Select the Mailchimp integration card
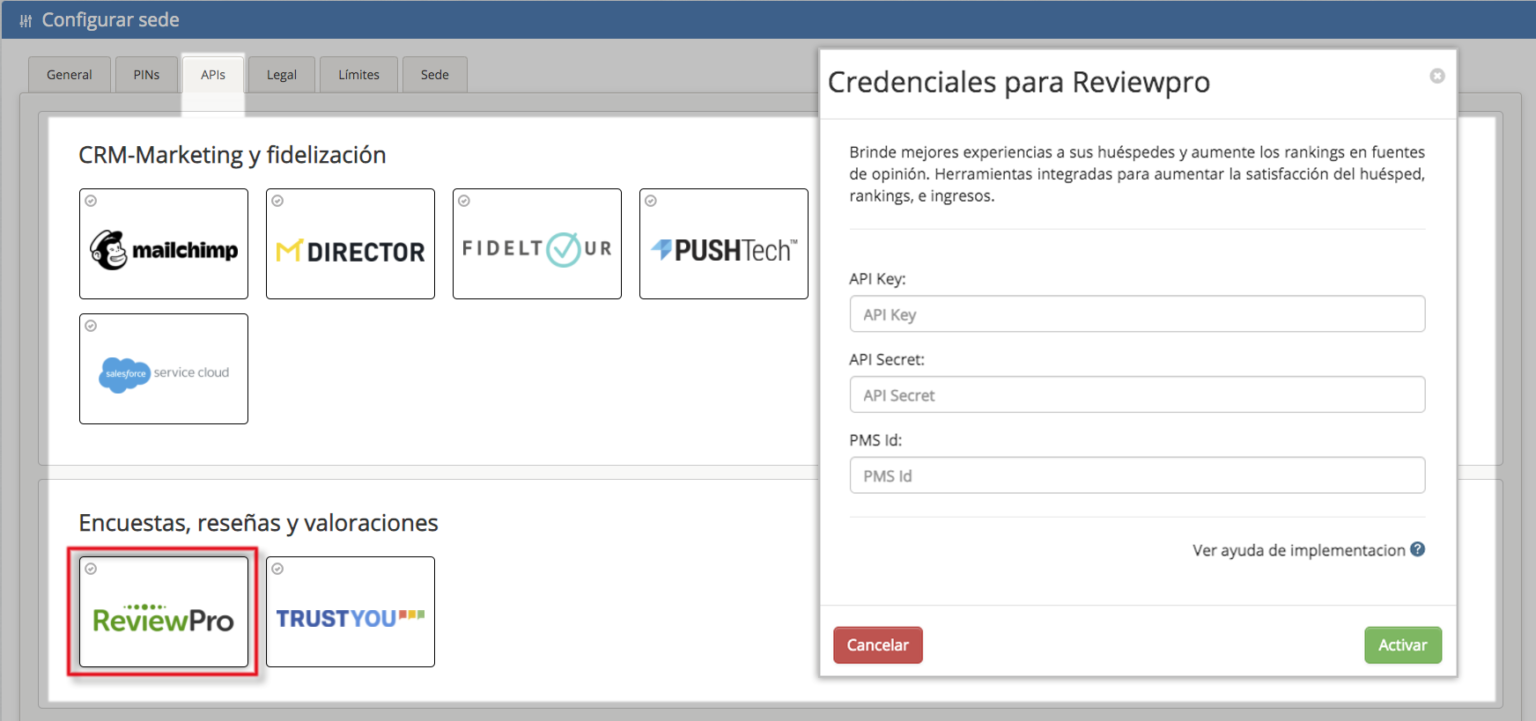This screenshot has width=1536, height=721. pyautogui.click(x=163, y=243)
